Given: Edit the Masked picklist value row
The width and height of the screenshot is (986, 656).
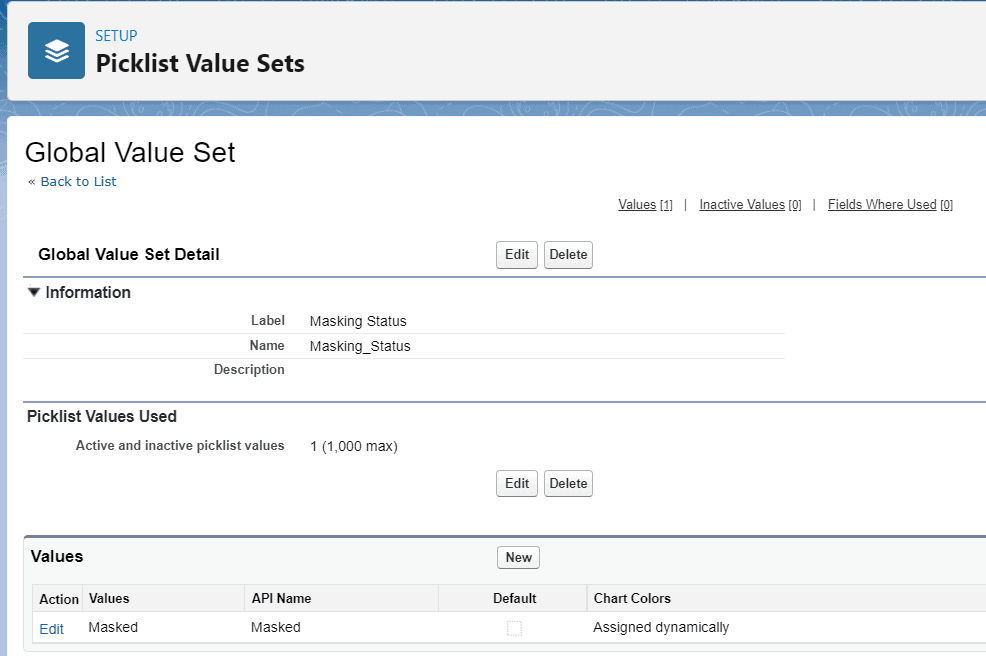Looking at the screenshot, I should [51, 629].
